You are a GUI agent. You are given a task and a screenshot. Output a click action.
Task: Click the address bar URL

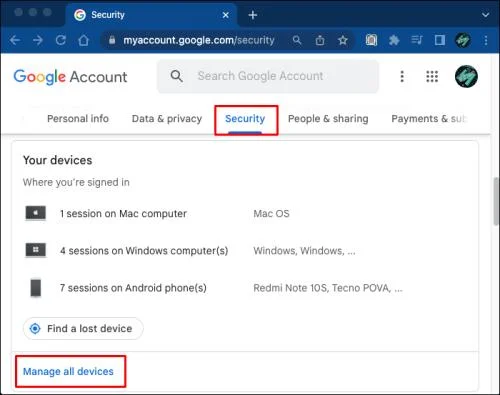[199, 40]
